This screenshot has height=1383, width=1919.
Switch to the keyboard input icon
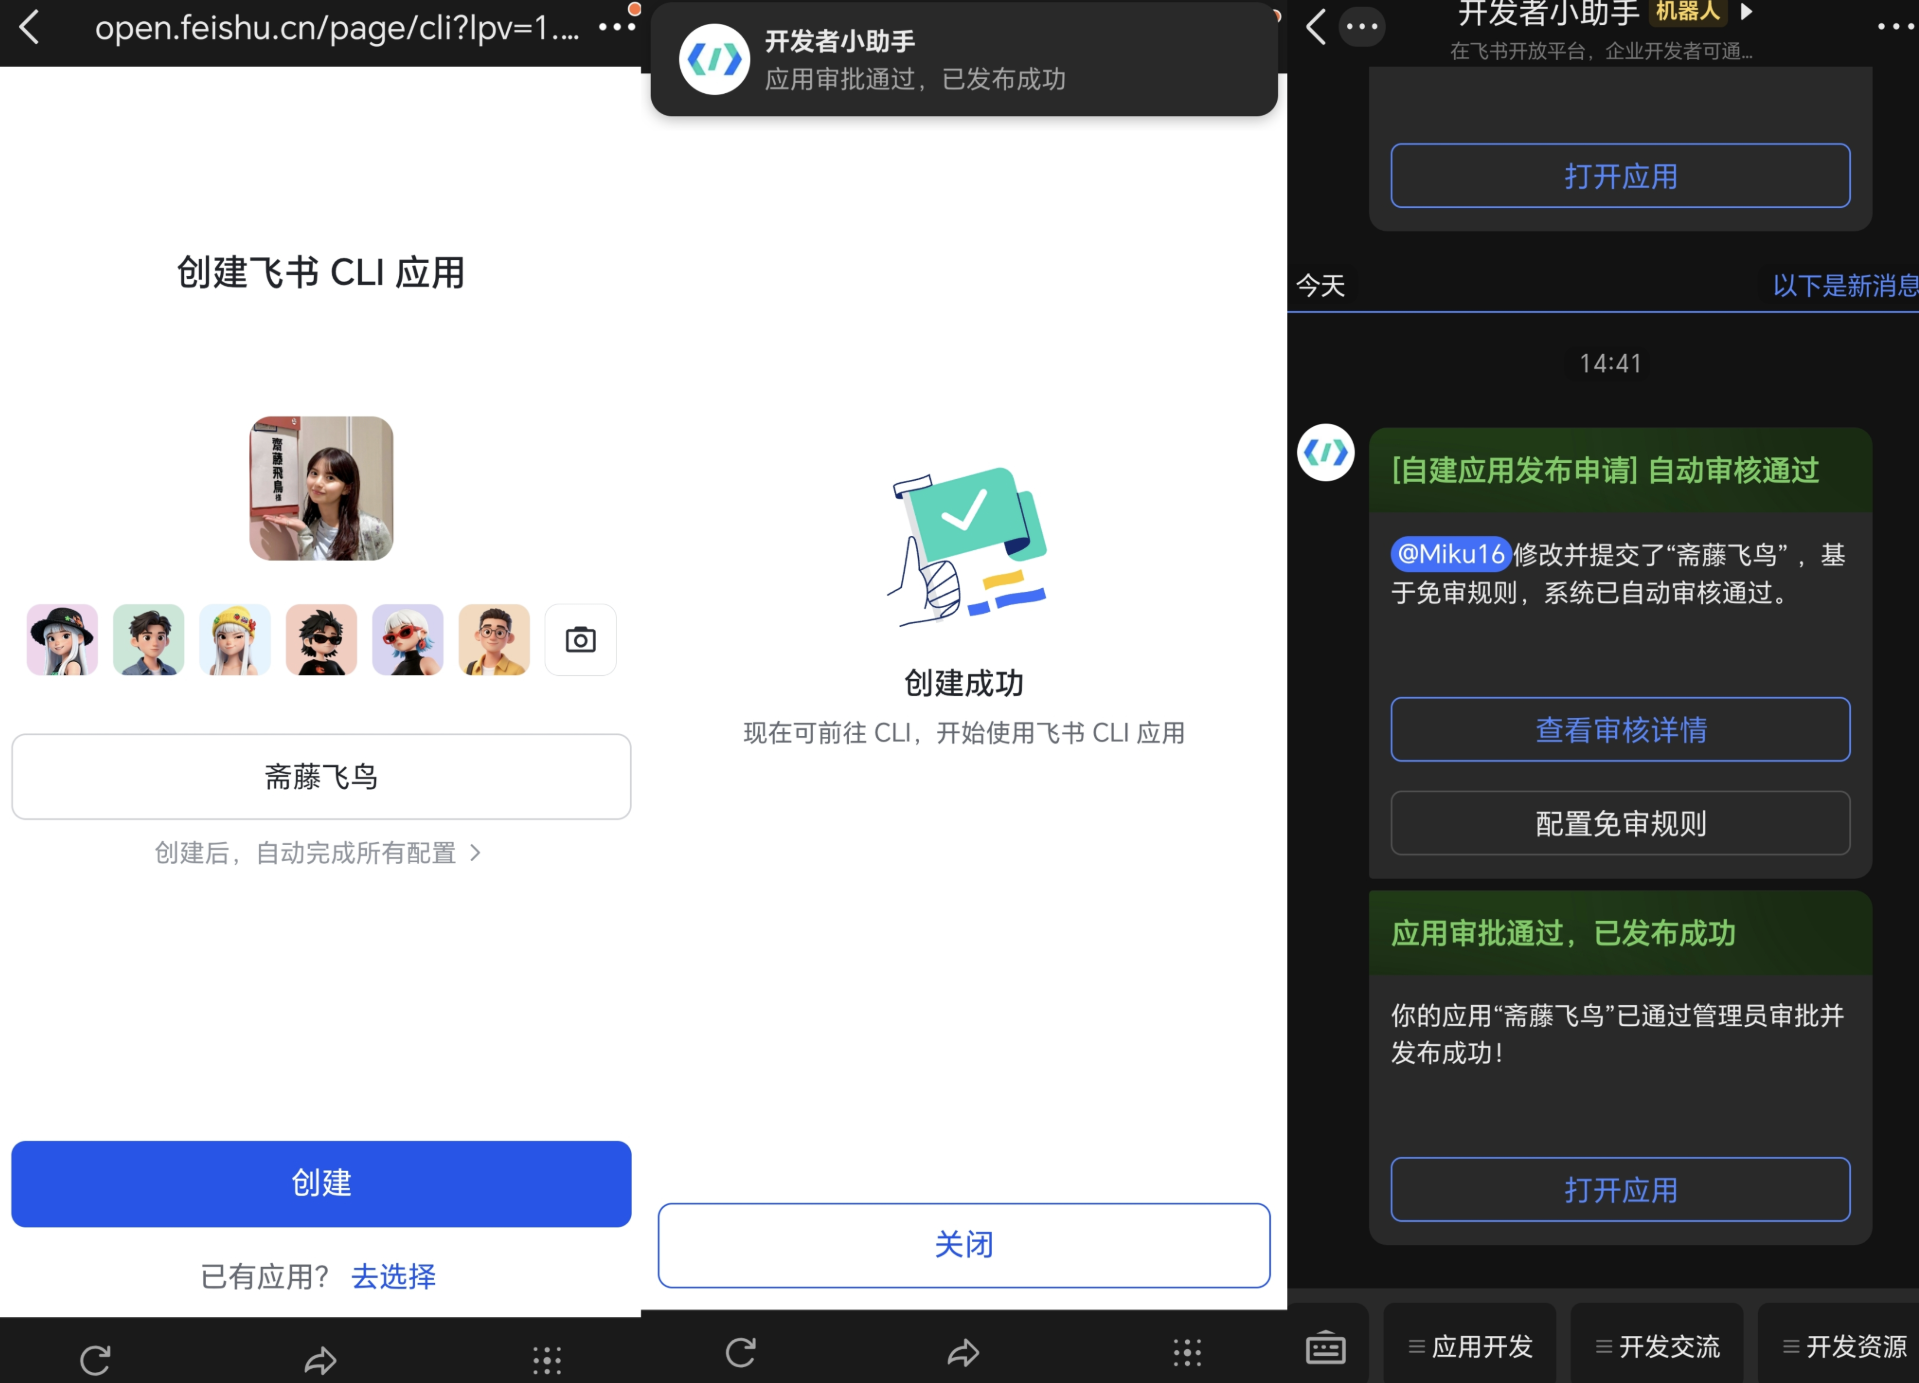[x=1326, y=1347]
